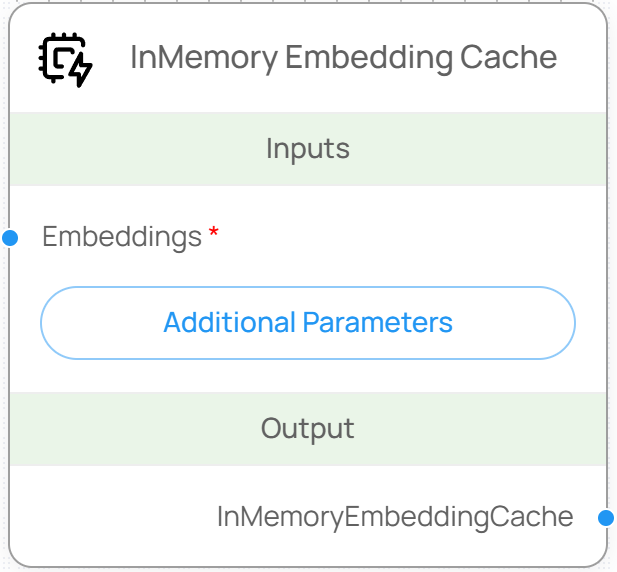
Task: Click the Embeddings input connector dot
Action: coord(10,238)
